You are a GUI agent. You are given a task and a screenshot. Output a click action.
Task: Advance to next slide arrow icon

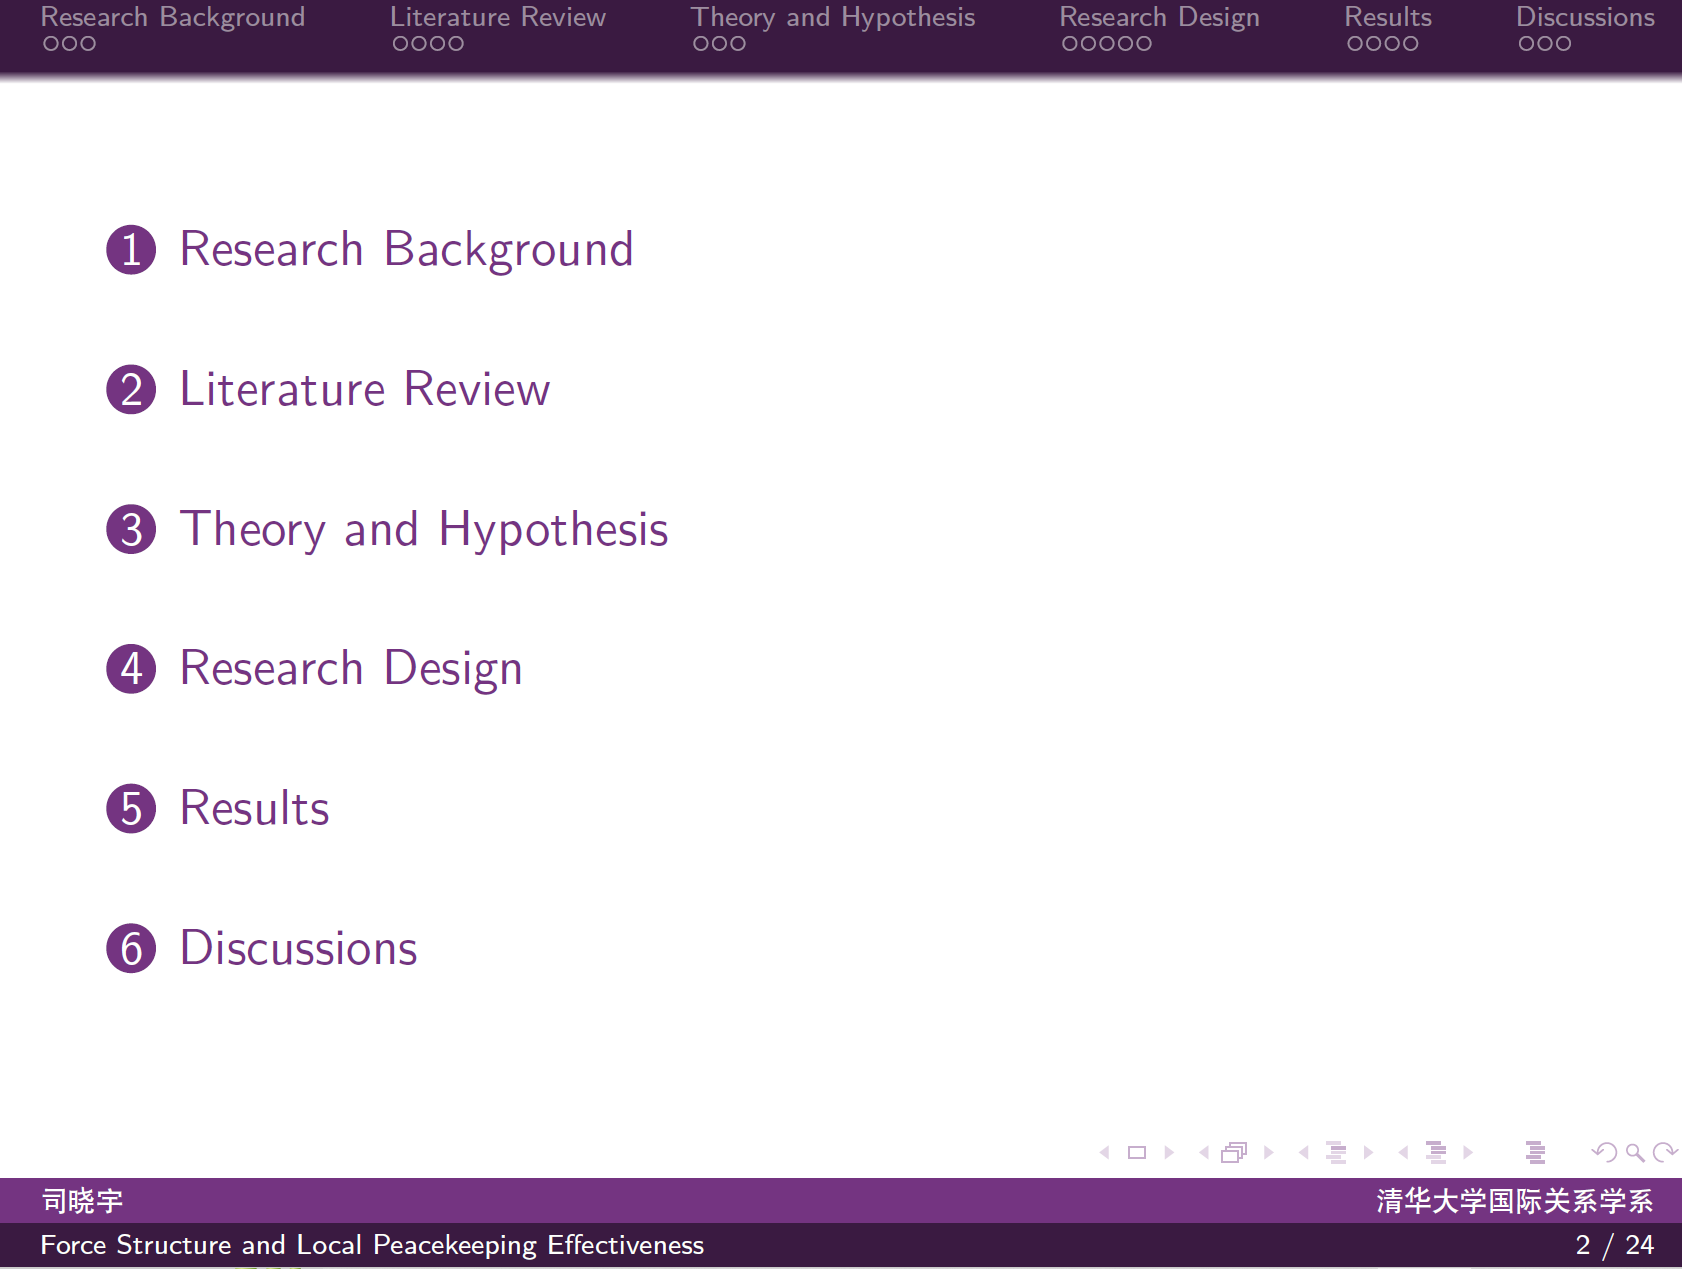point(1169,1153)
